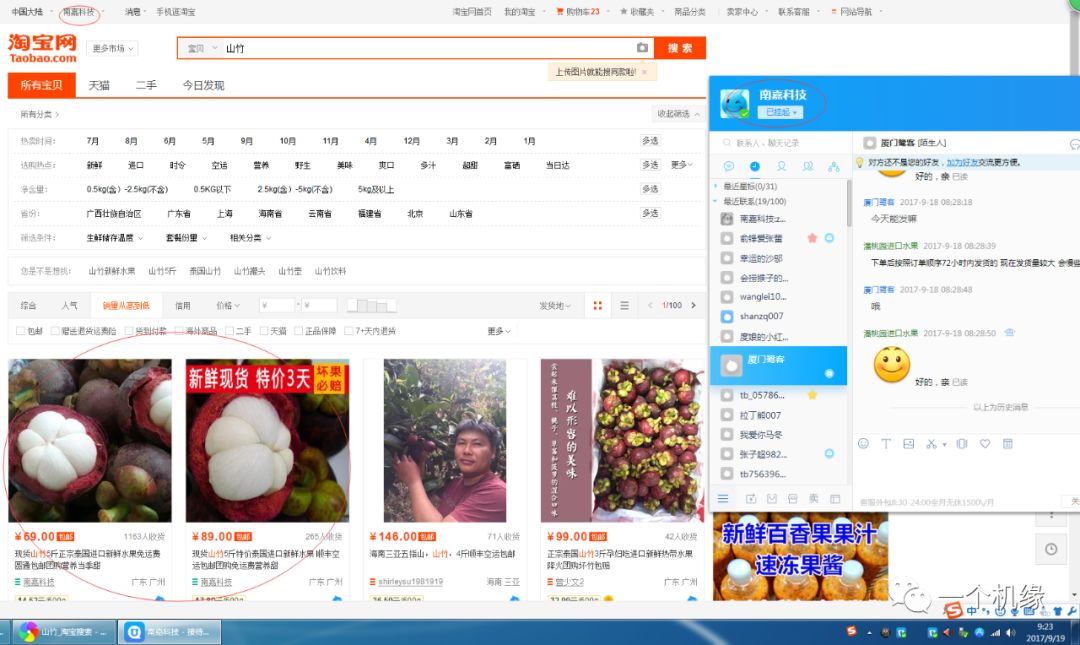The height and width of the screenshot is (645, 1080).
Task: Check the 二手 checkbox filter
Action: pos(230,331)
